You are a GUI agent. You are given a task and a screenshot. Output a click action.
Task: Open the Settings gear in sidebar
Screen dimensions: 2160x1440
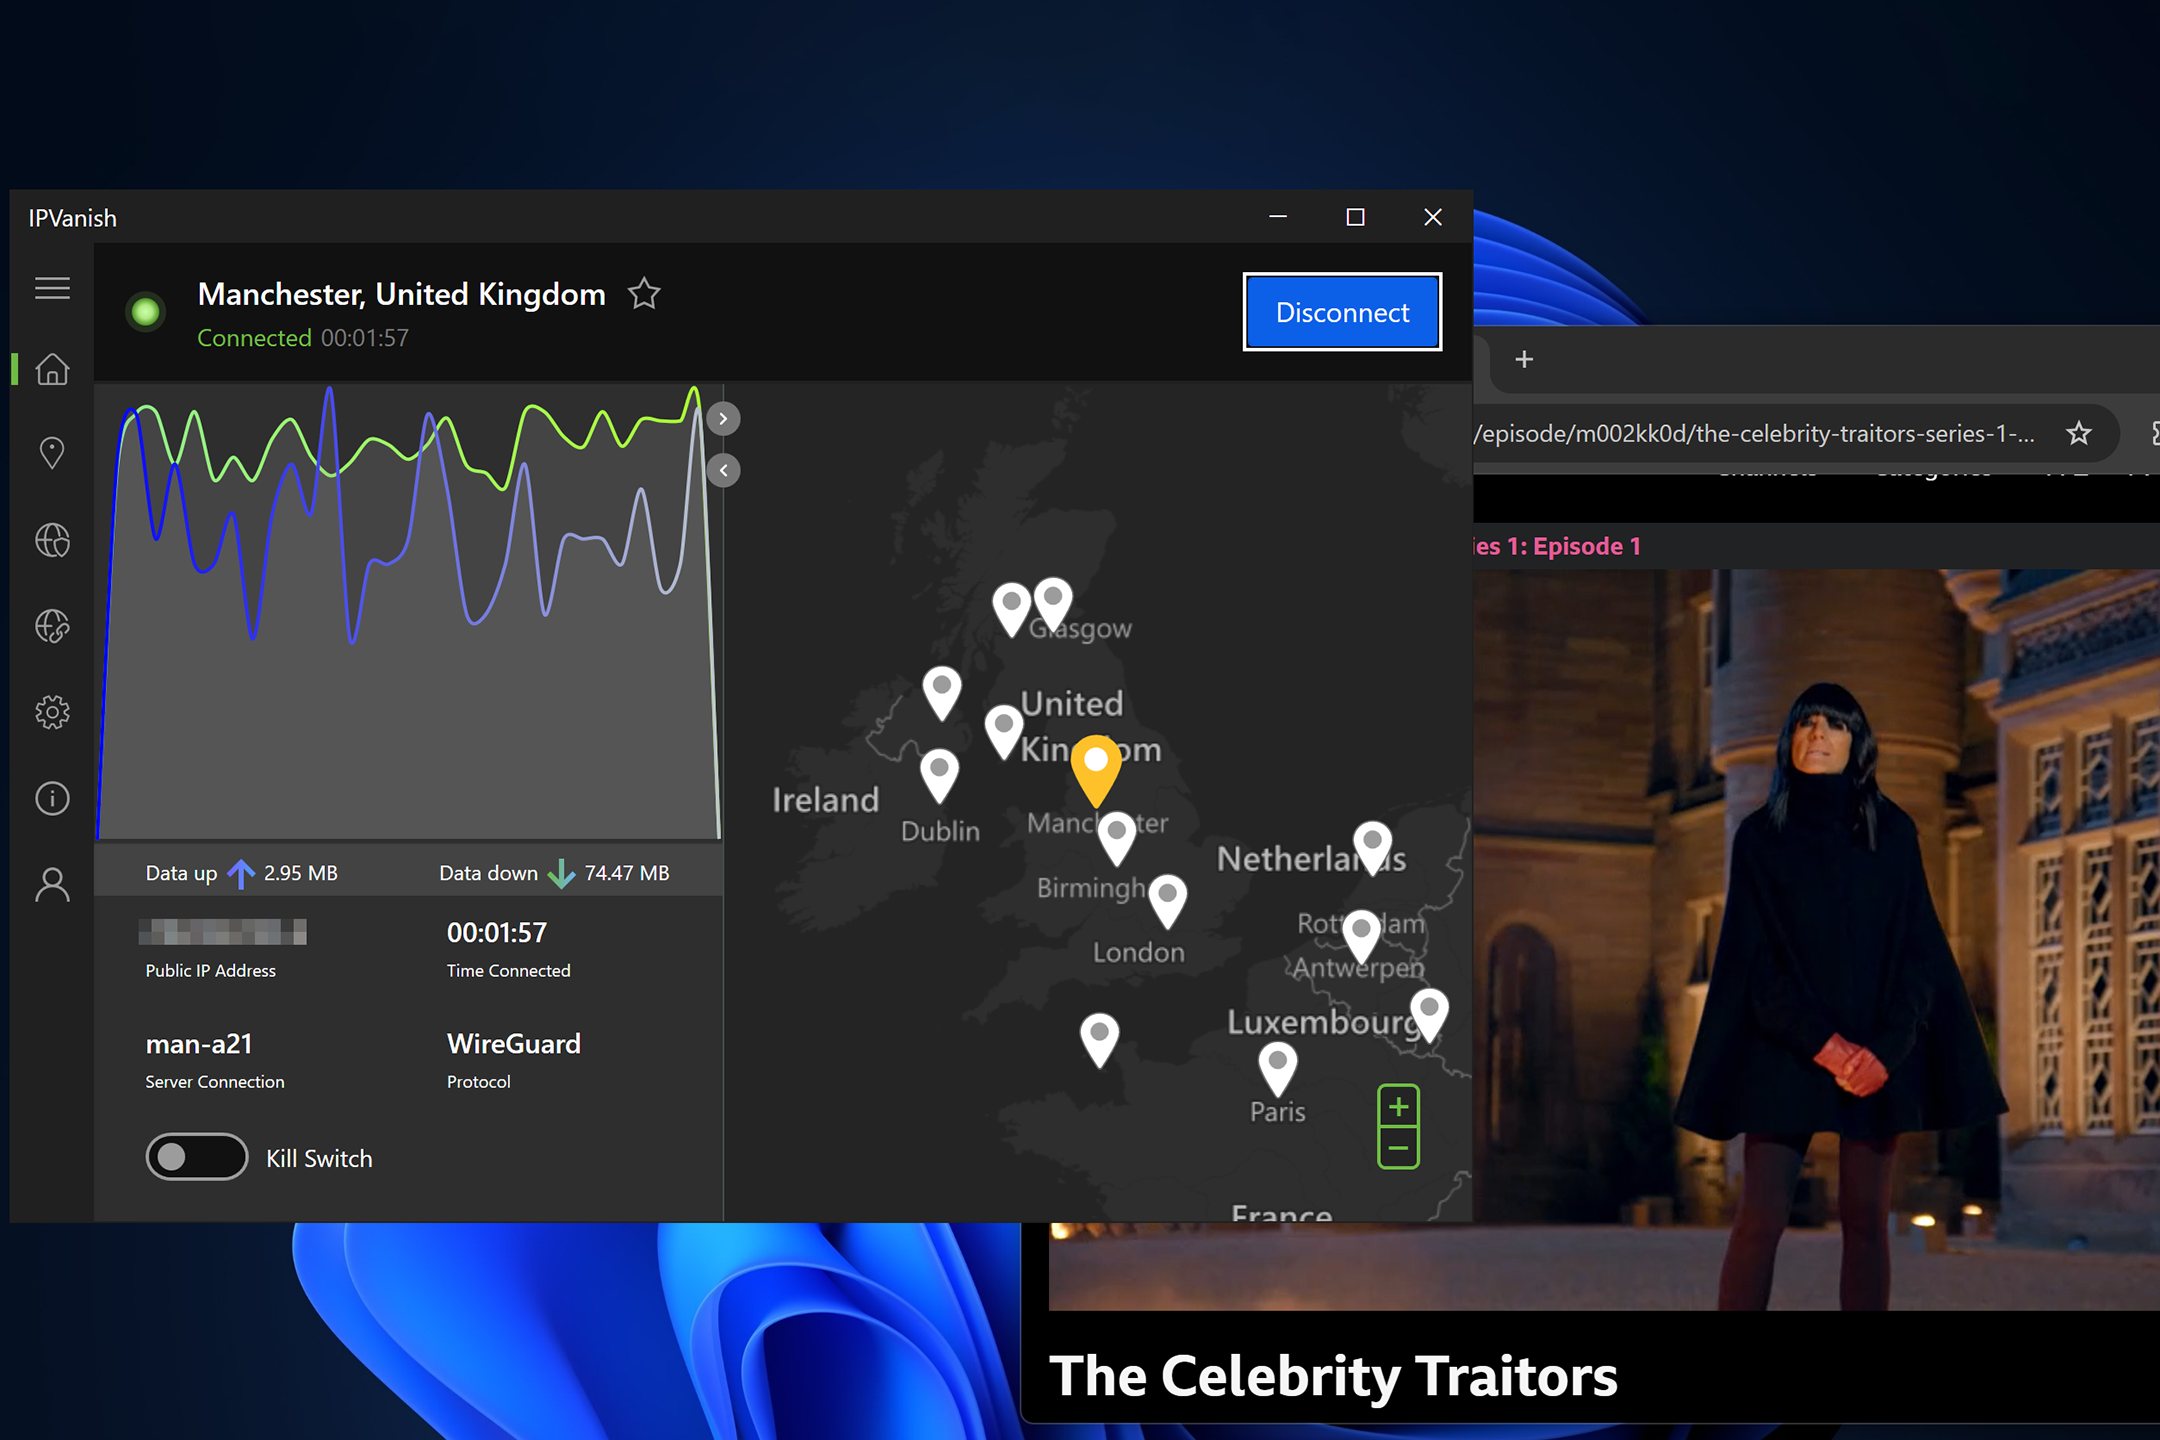pyautogui.click(x=52, y=713)
